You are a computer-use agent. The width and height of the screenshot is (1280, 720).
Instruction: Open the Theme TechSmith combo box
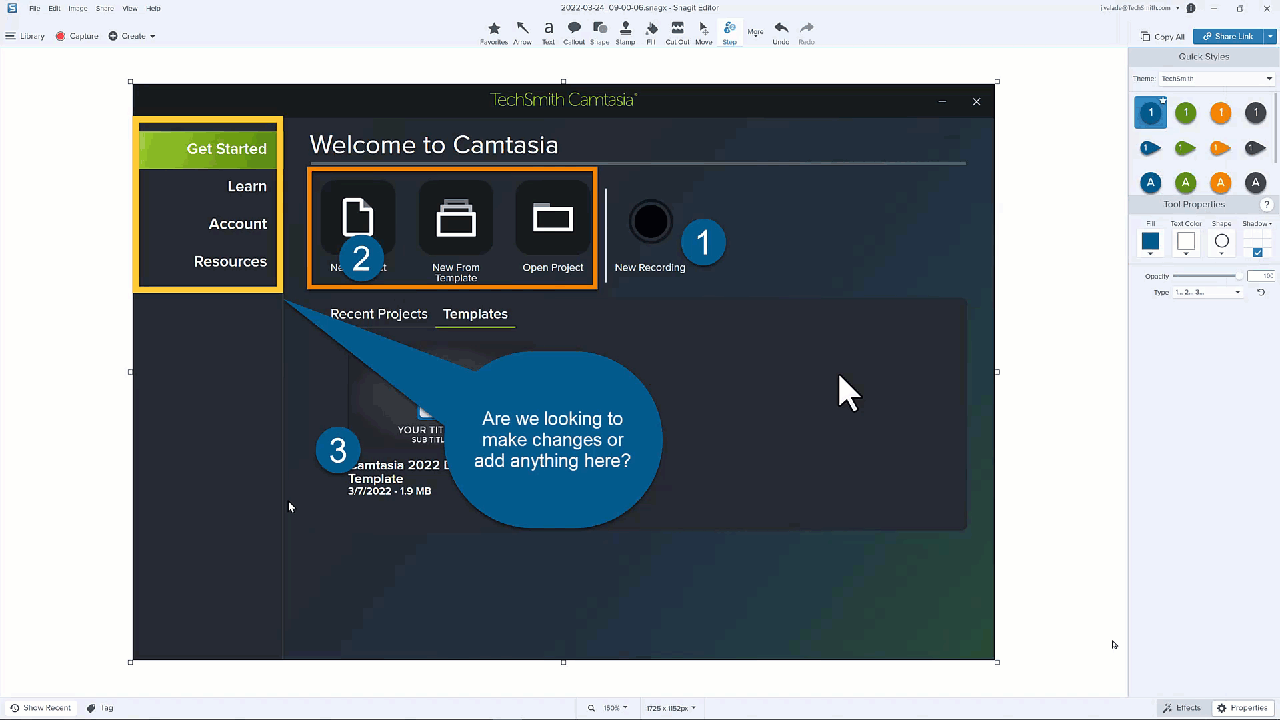[x=1216, y=78]
